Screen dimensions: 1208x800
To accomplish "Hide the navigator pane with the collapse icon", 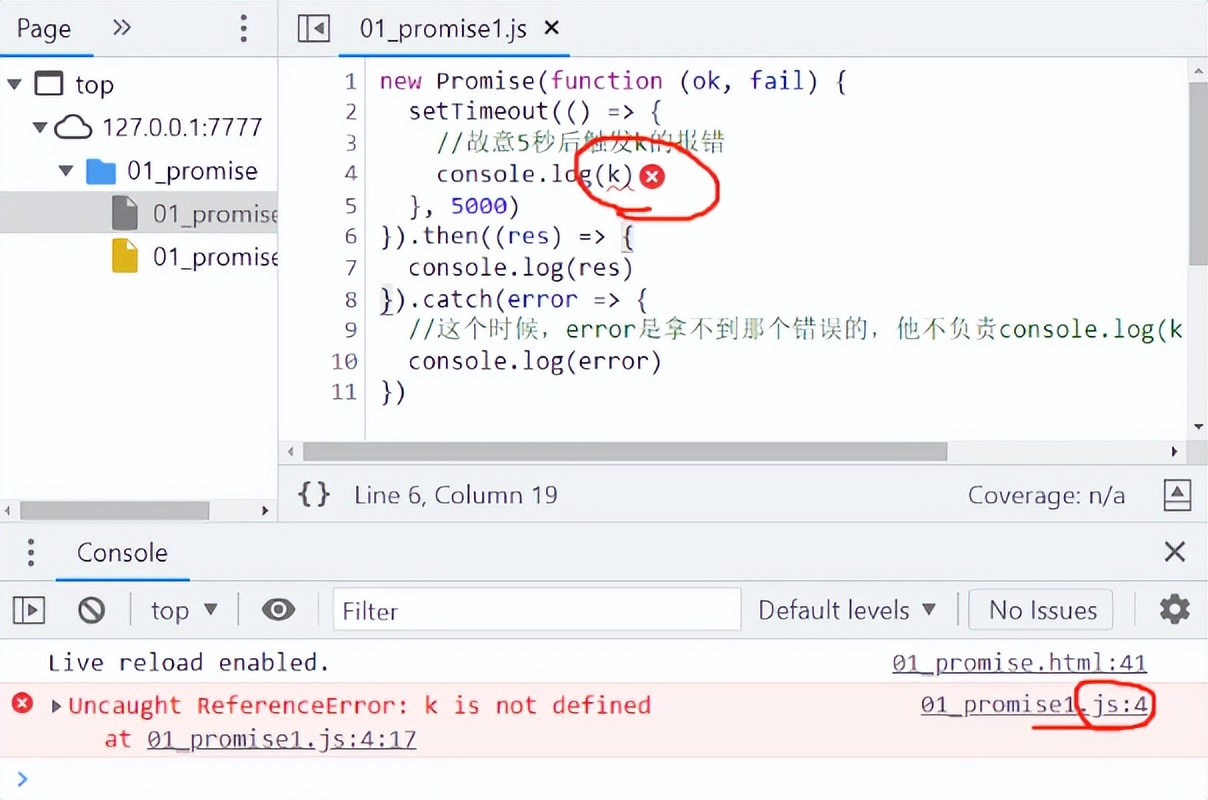I will (x=313, y=29).
